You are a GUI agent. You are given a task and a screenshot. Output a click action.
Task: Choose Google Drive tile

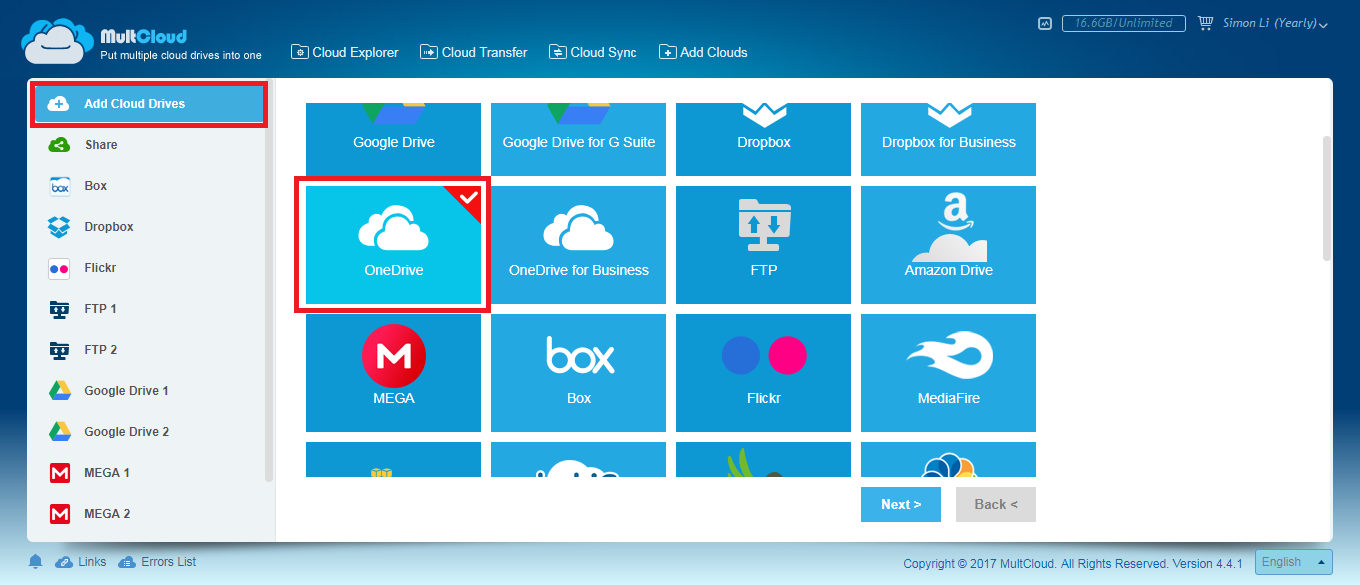[393, 139]
